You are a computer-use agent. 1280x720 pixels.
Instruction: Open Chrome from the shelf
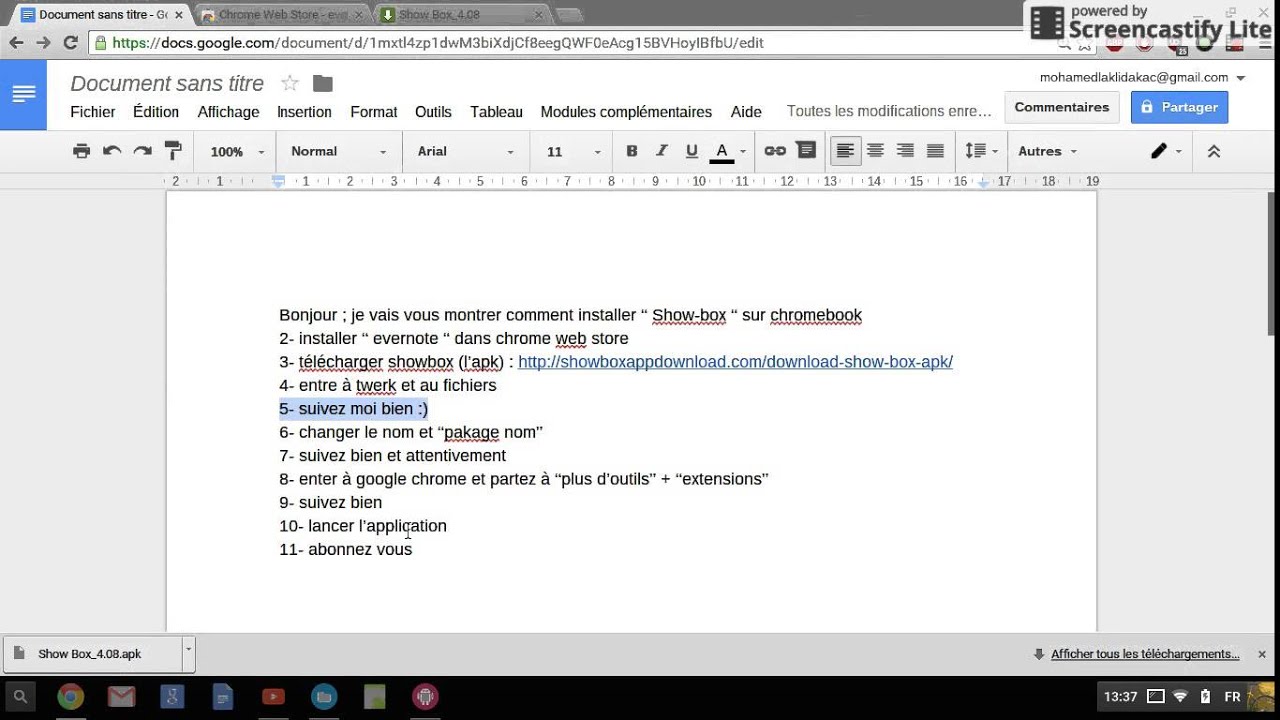coord(70,697)
